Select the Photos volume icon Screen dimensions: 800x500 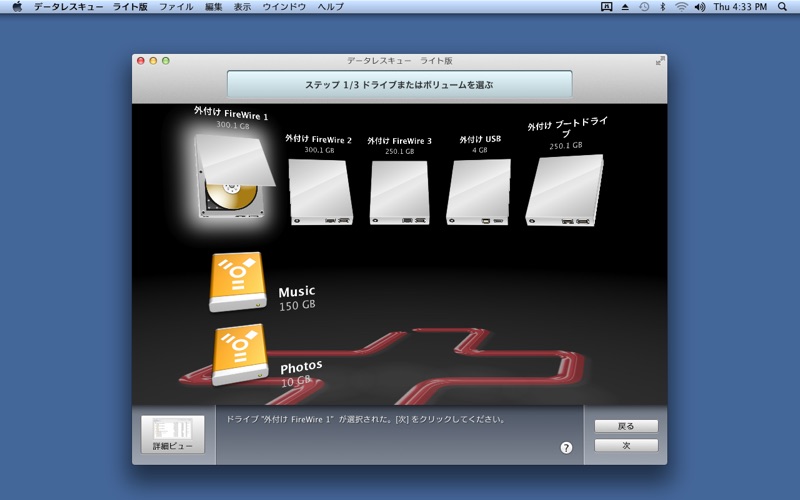point(240,355)
